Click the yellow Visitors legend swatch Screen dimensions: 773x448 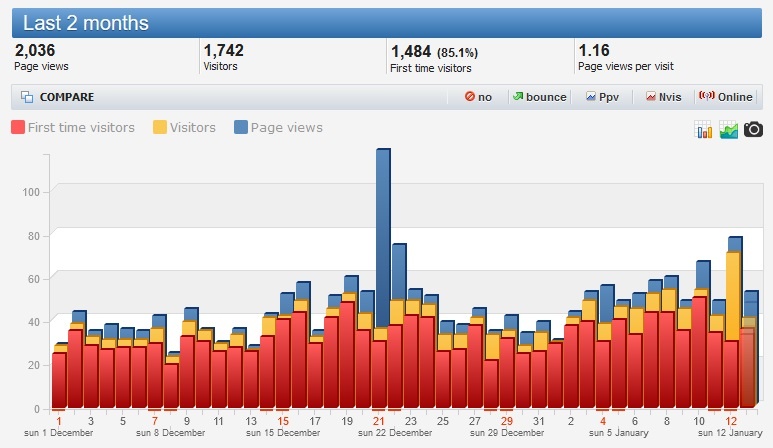click(x=160, y=127)
